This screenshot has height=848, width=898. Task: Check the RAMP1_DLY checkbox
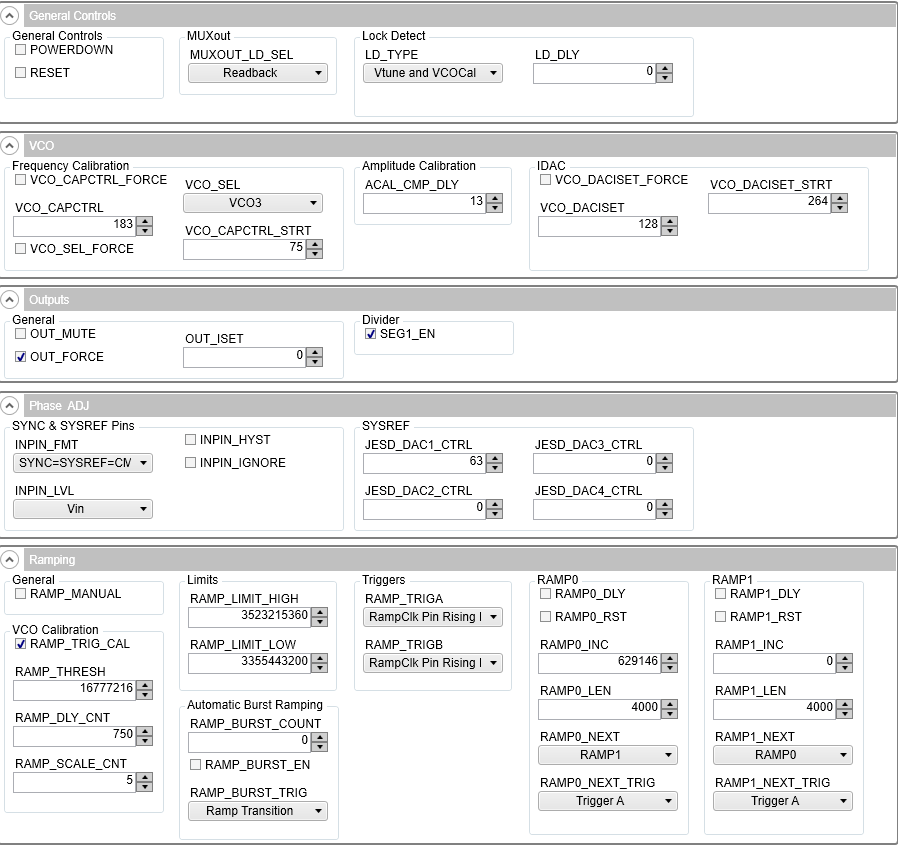pyautogui.click(x=720, y=594)
